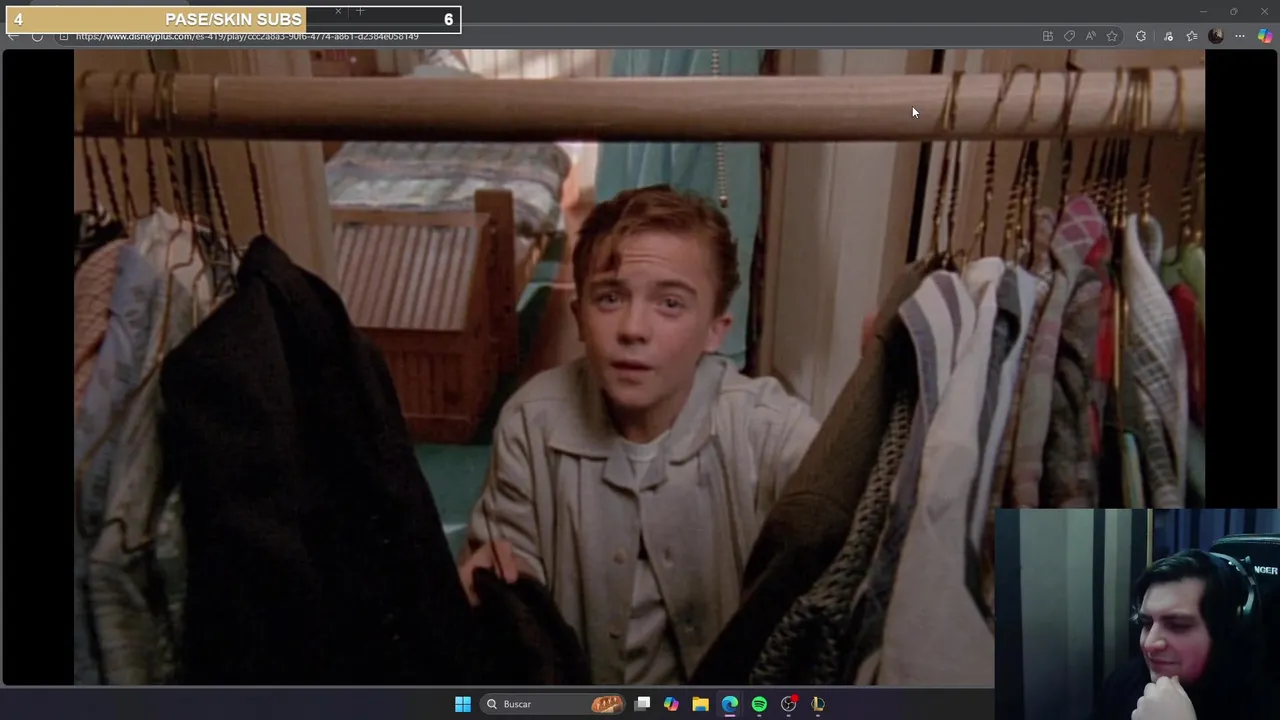
Task: Close the current browser tab
Action: (x=338, y=11)
